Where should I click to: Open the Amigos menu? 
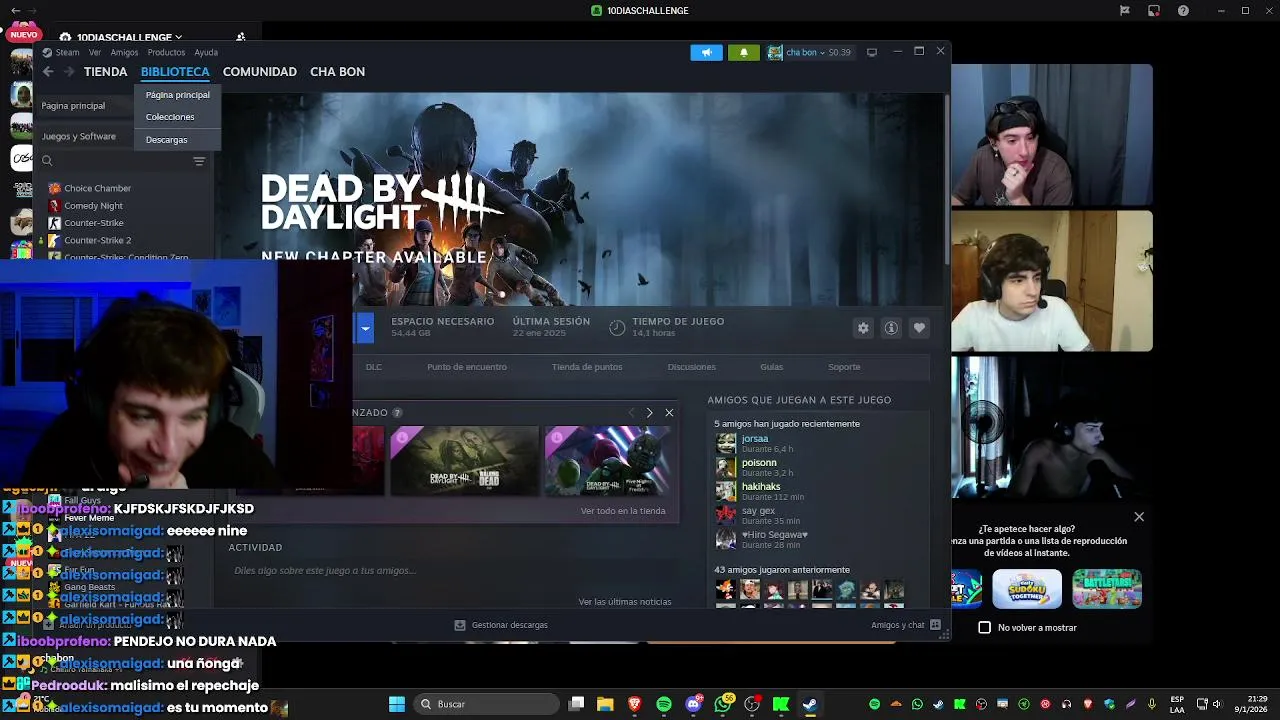click(x=124, y=52)
